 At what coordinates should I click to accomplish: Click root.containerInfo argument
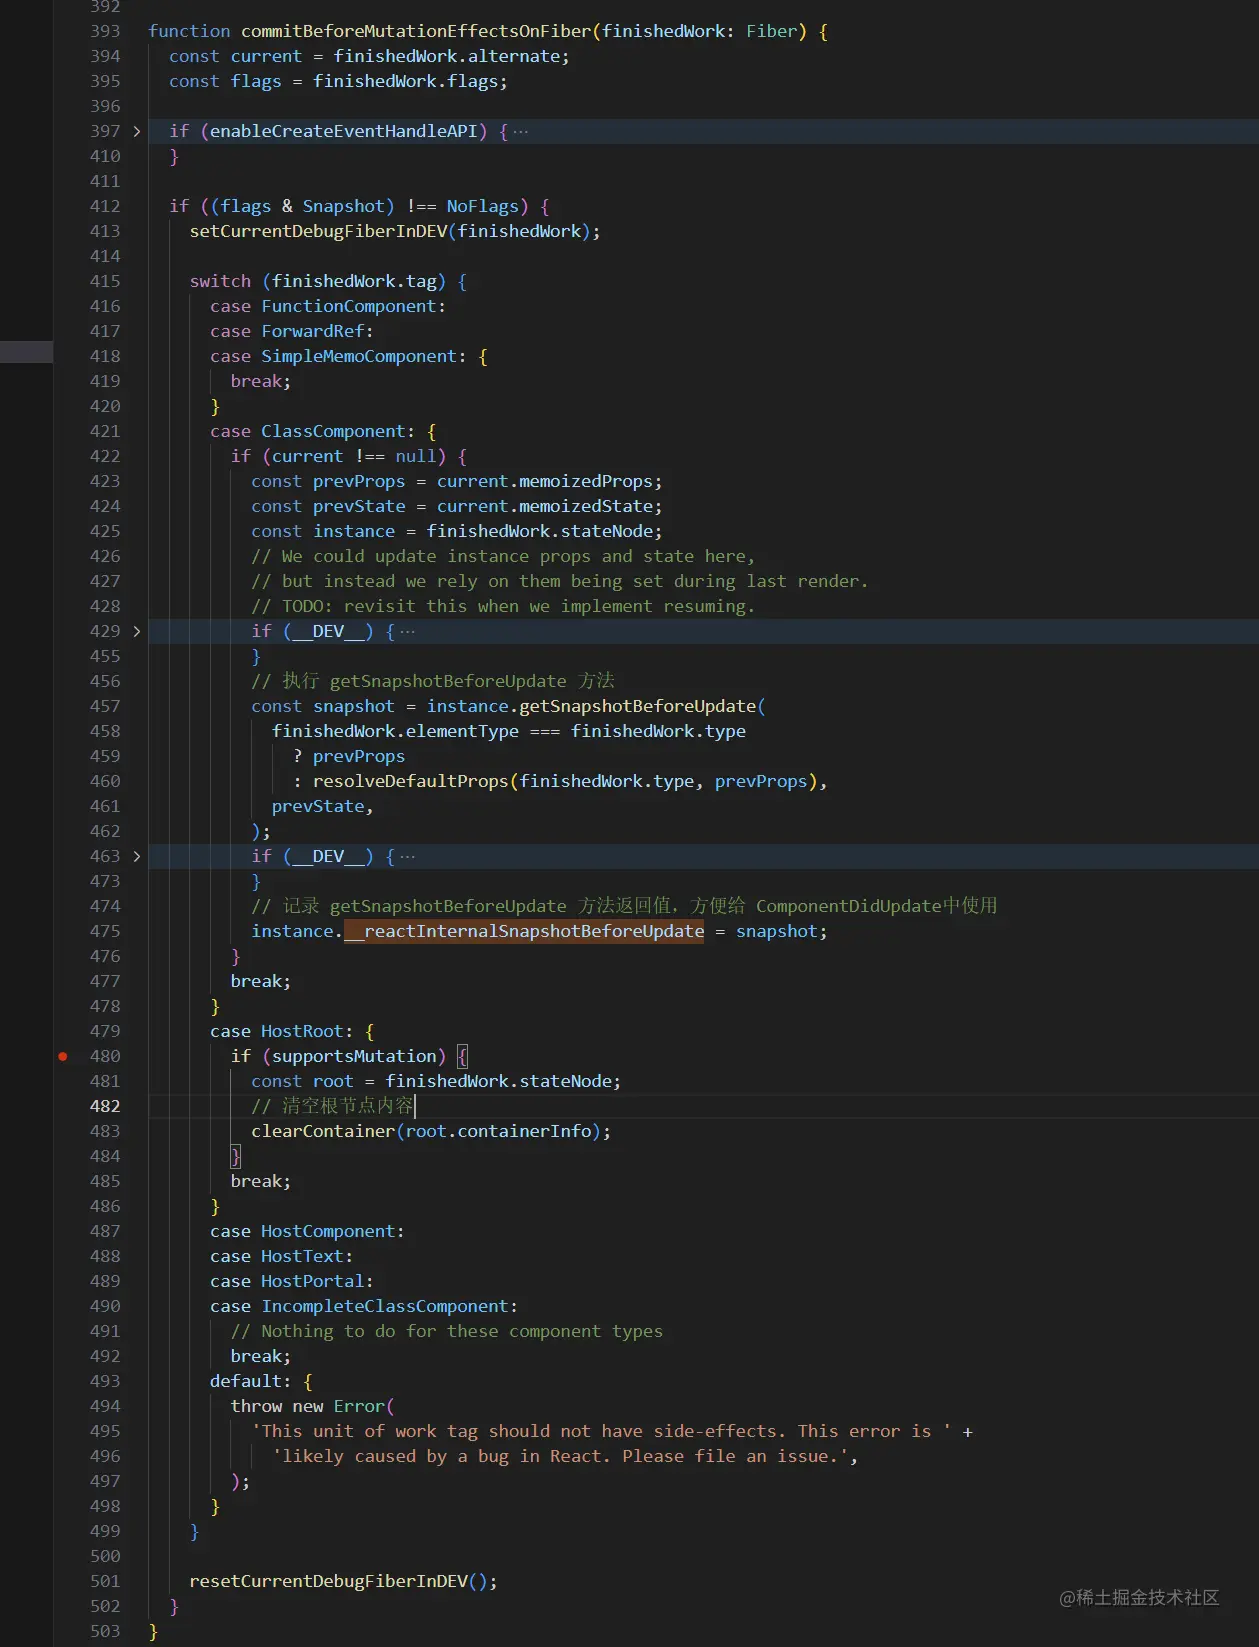pos(498,1131)
